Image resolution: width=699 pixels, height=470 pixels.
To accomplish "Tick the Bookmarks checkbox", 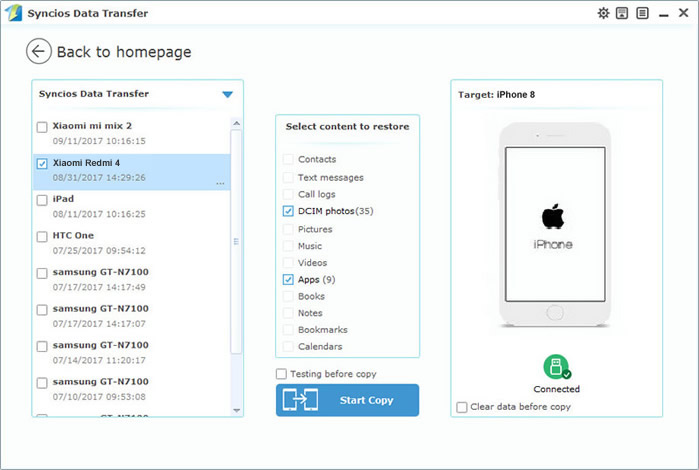I will (288, 330).
